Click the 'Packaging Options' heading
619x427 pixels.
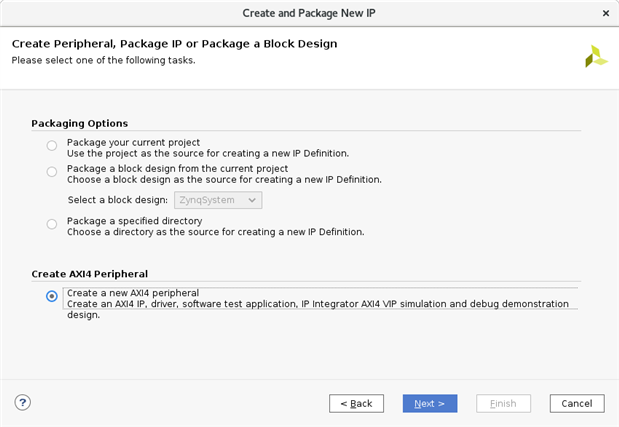[x=80, y=124]
